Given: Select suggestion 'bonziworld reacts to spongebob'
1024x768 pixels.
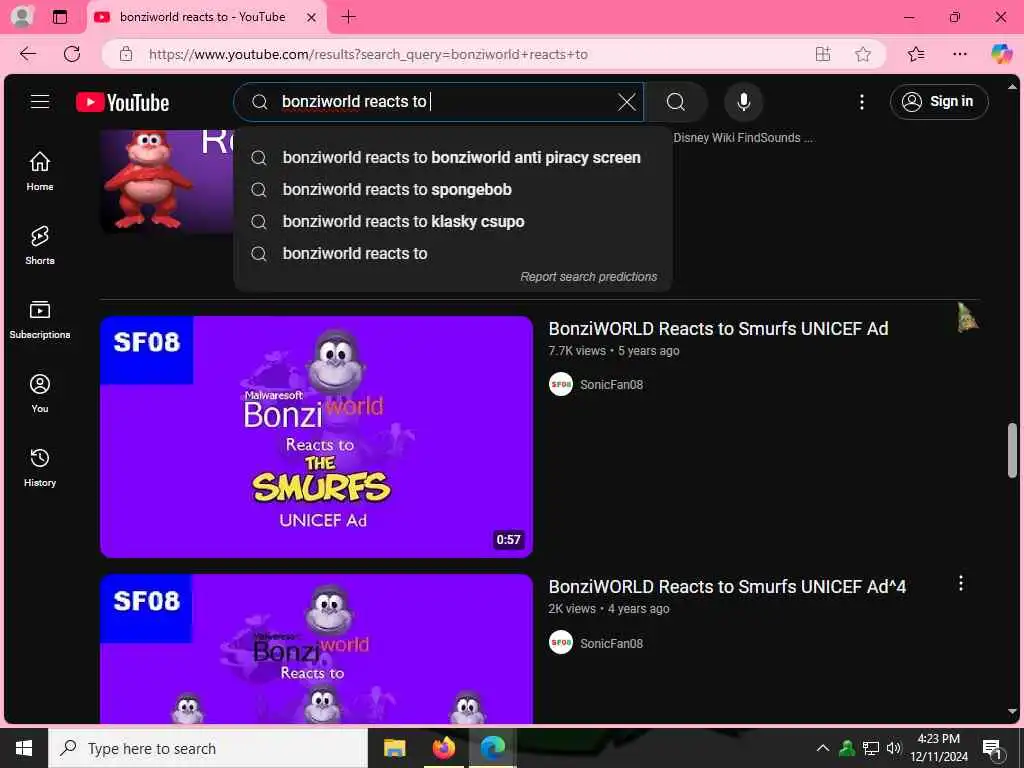Looking at the screenshot, I should [x=453, y=189].
